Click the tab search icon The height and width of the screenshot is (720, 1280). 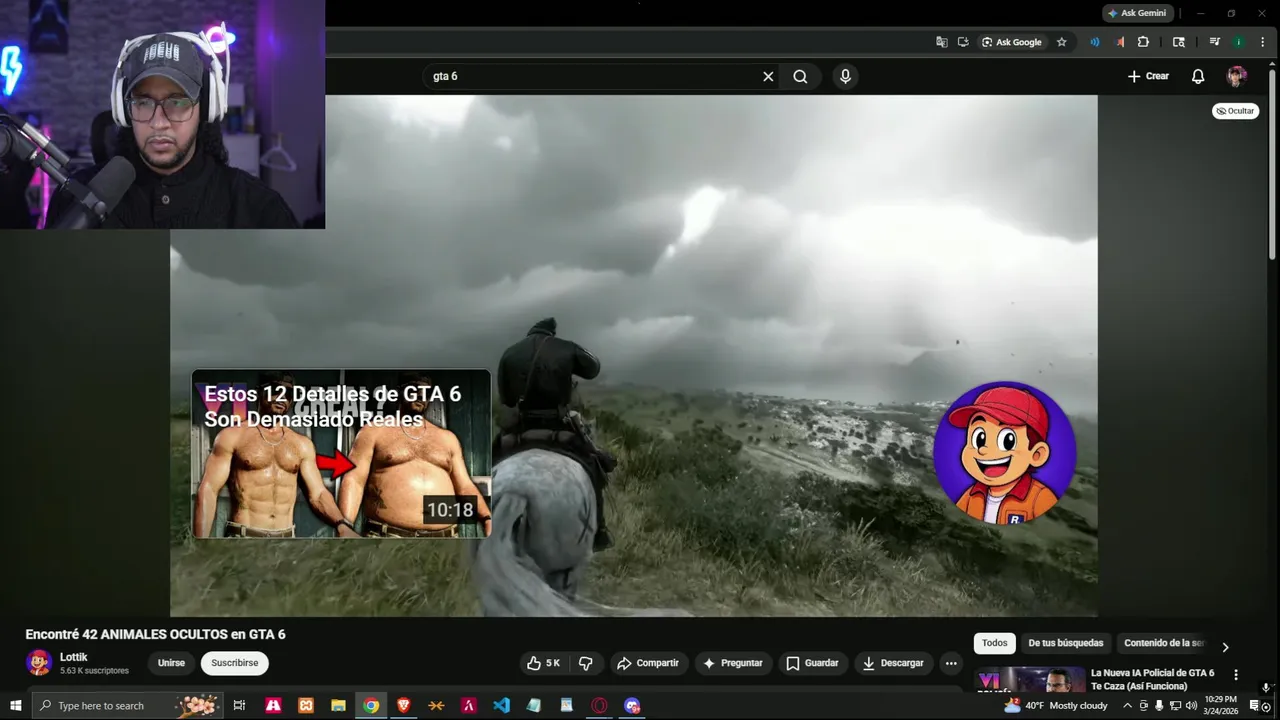click(1178, 42)
